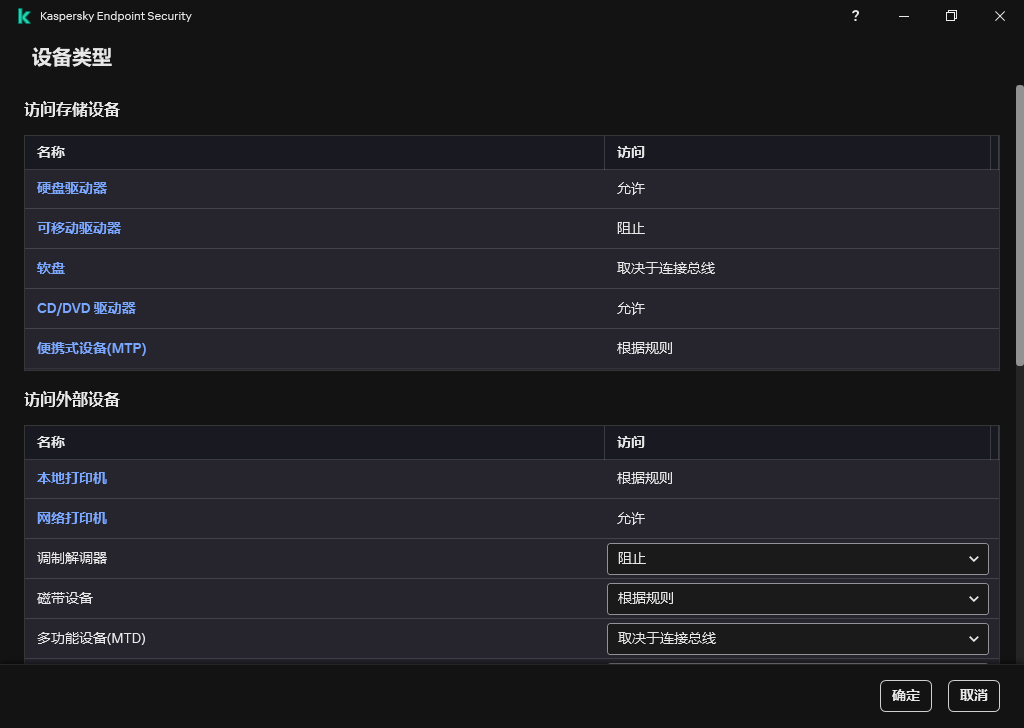Image resolution: width=1024 pixels, height=728 pixels.
Task: Restore down the window
Action: click(951, 16)
